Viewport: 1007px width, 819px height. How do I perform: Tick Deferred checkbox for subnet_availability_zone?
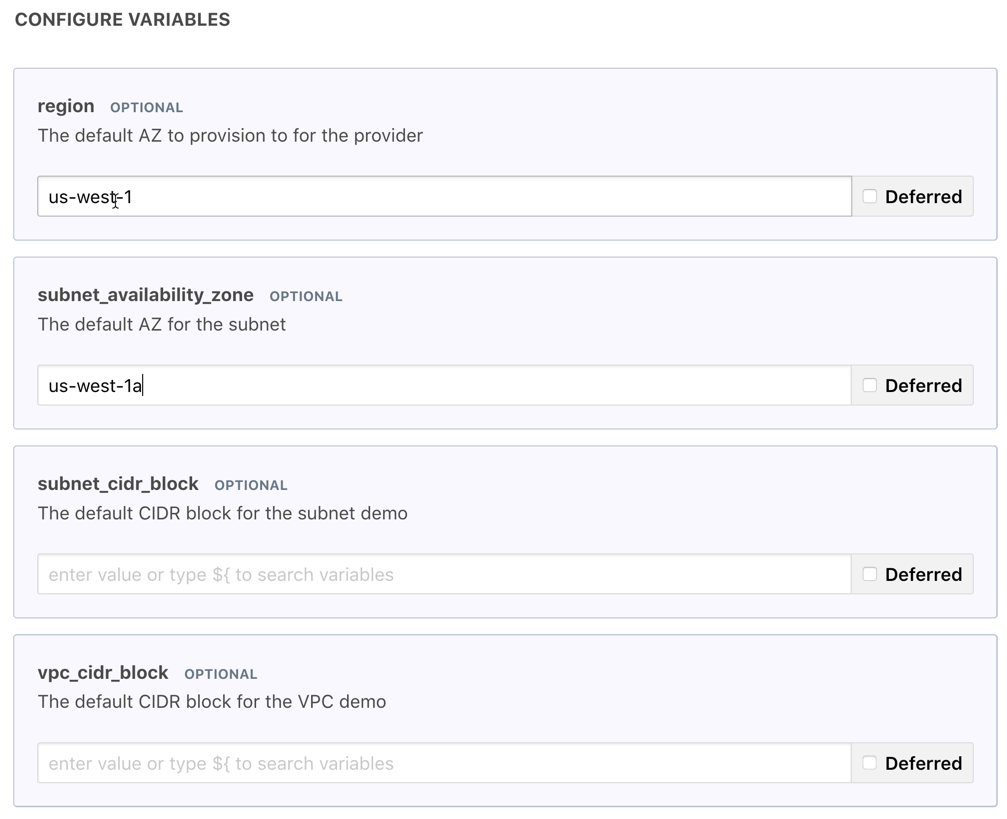tap(870, 386)
